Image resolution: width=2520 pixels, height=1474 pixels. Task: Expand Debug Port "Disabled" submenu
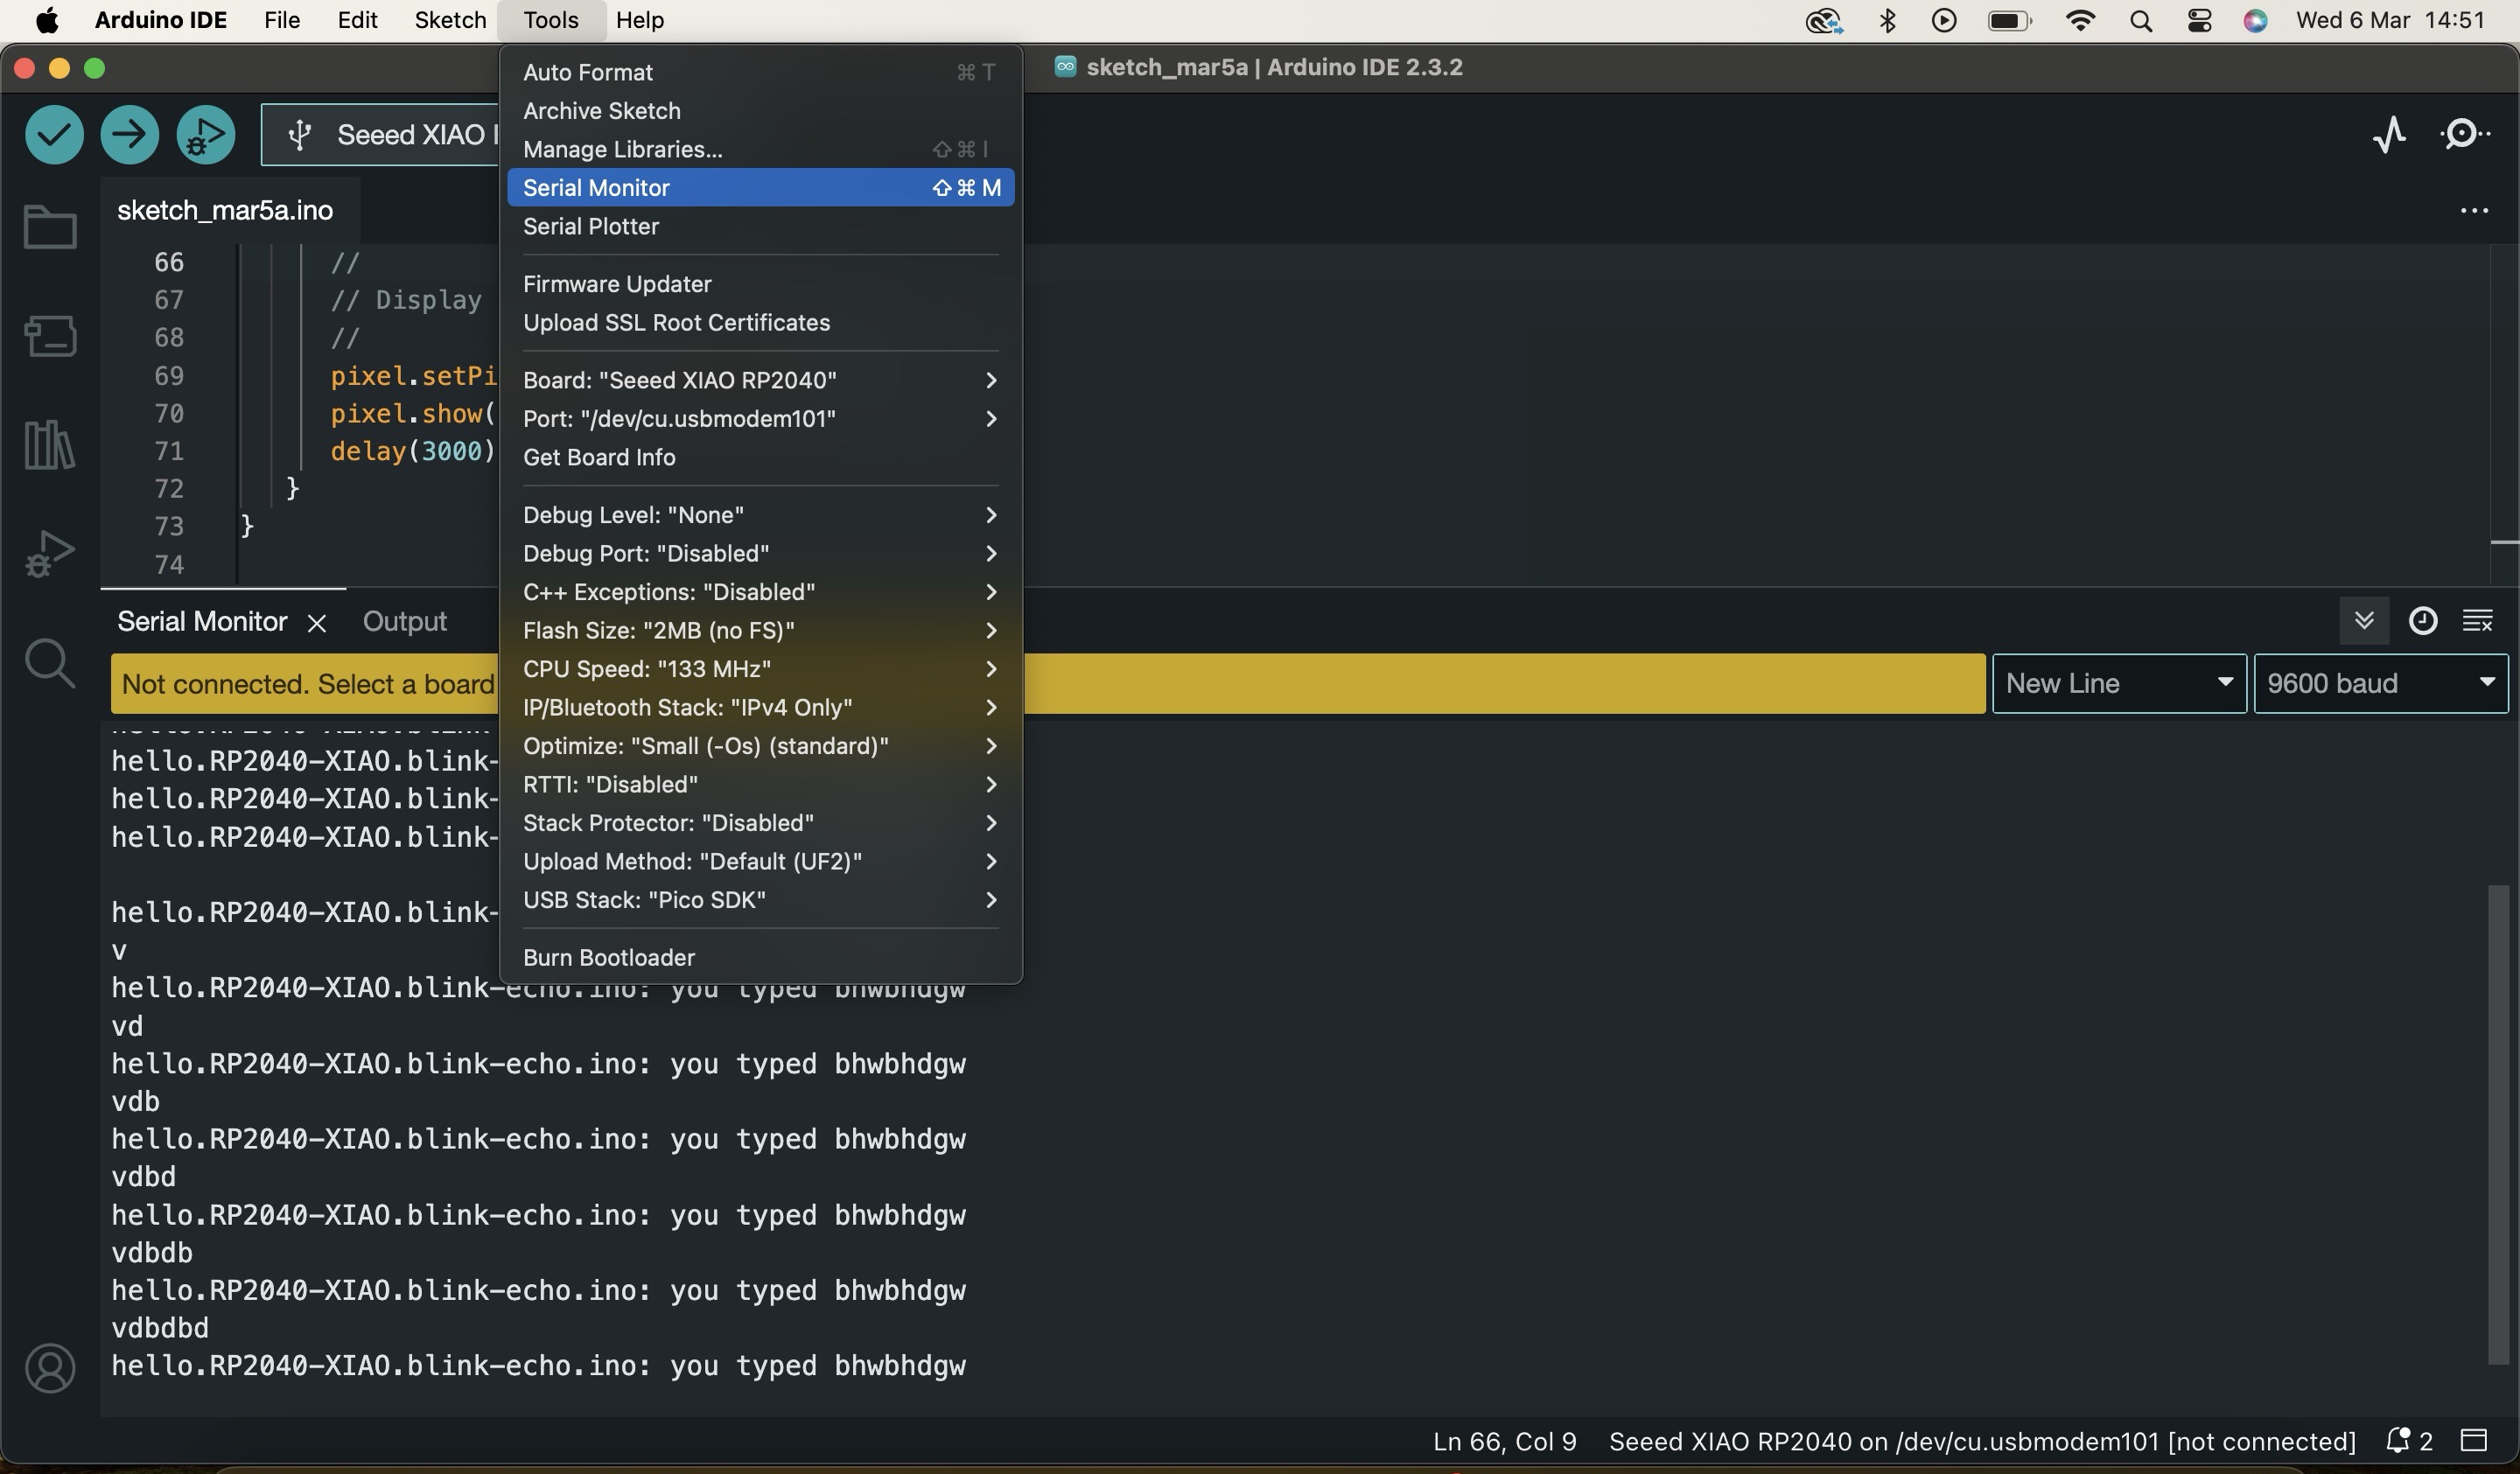[x=760, y=554]
